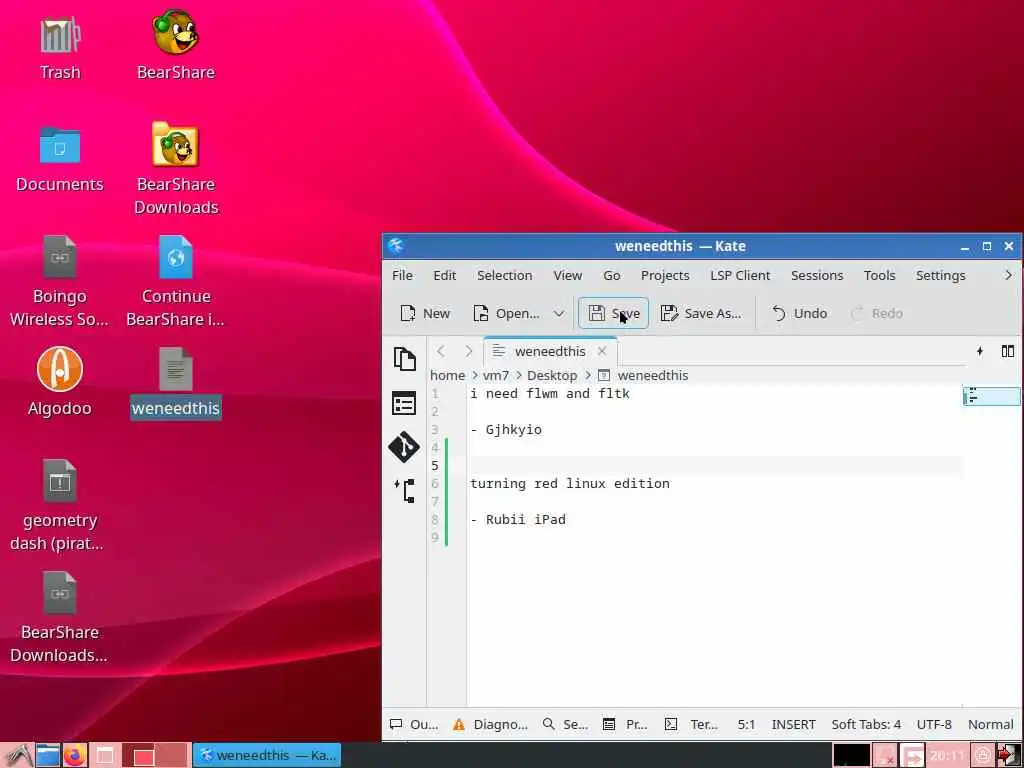Open the View menu
This screenshot has height=768, width=1024.
568,276
